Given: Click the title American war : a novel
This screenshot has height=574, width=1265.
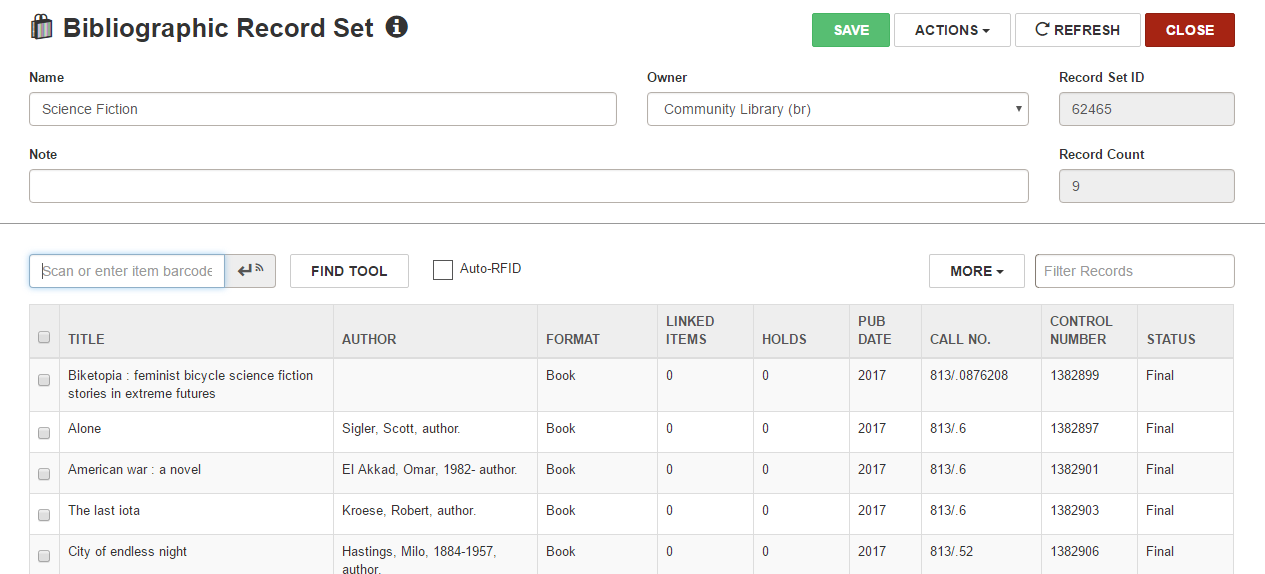Looking at the screenshot, I should [134, 469].
